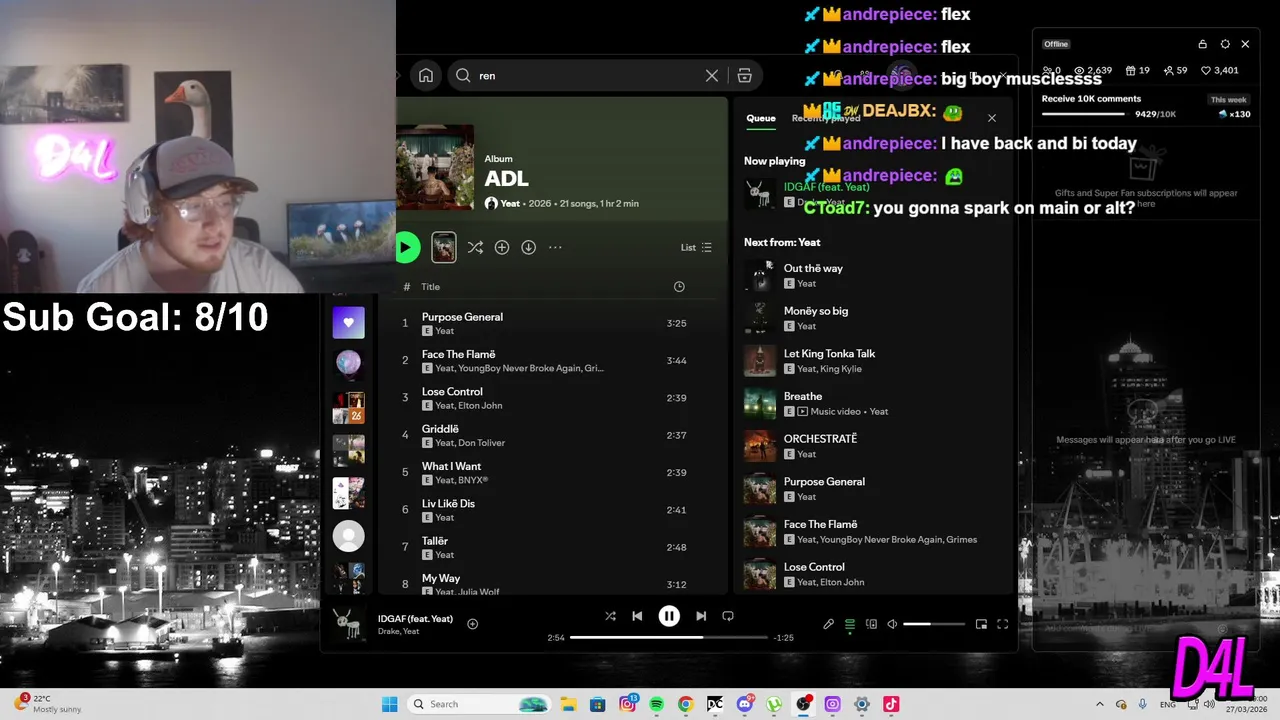
Task: Open OBS Studio from taskbar
Action: point(803,704)
